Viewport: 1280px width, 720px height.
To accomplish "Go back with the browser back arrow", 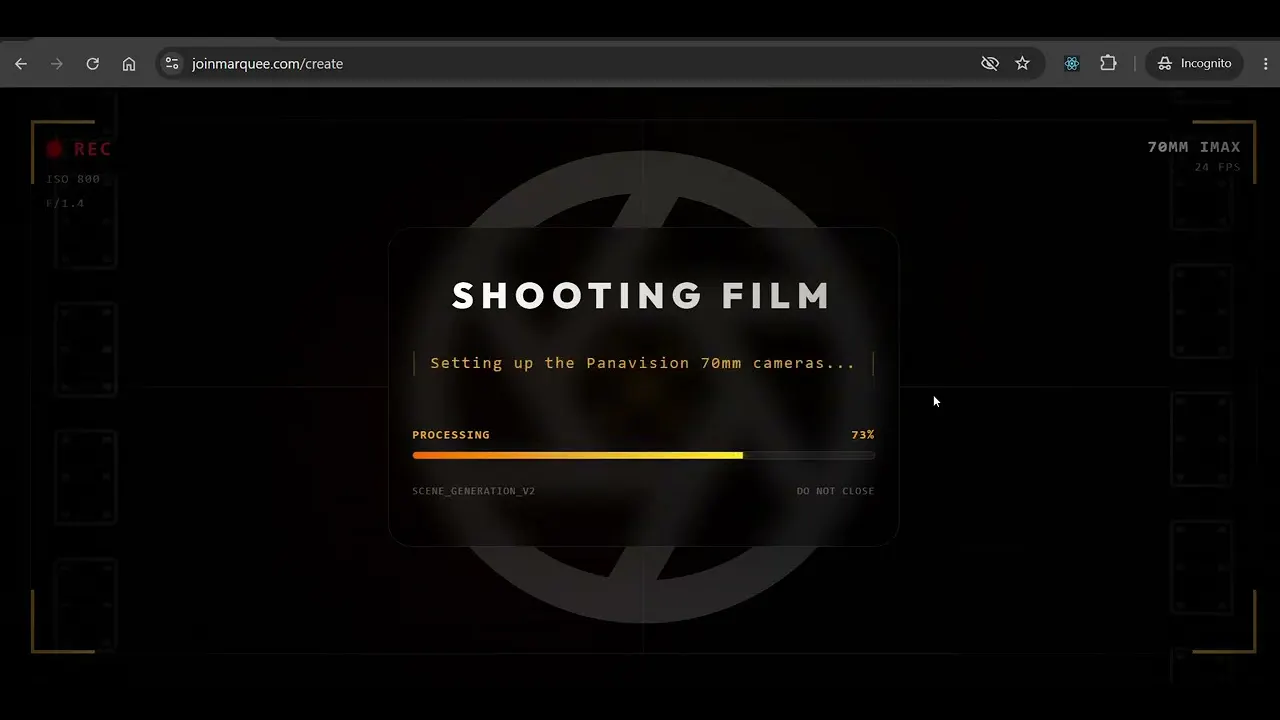I will point(21,63).
